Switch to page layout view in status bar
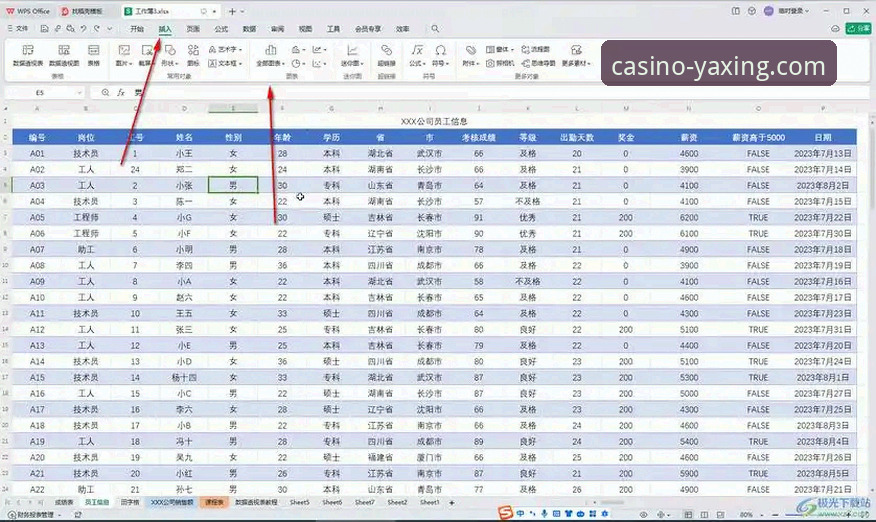The height and width of the screenshot is (522, 876). [x=704, y=514]
